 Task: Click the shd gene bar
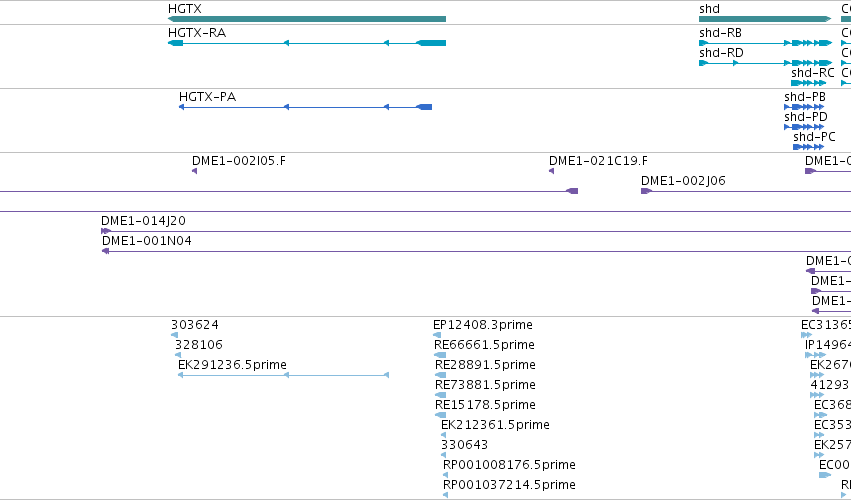(765, 19)
